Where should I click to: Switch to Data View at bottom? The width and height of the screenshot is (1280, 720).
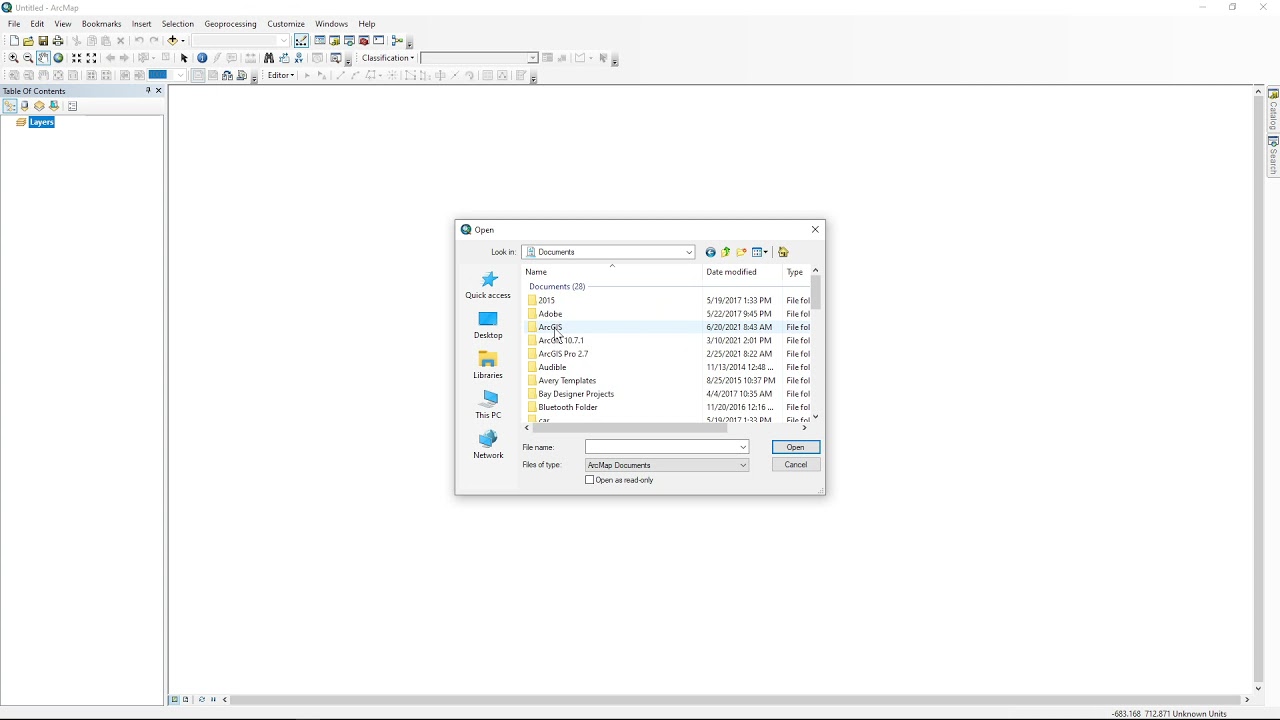click(x=174, y=700)
